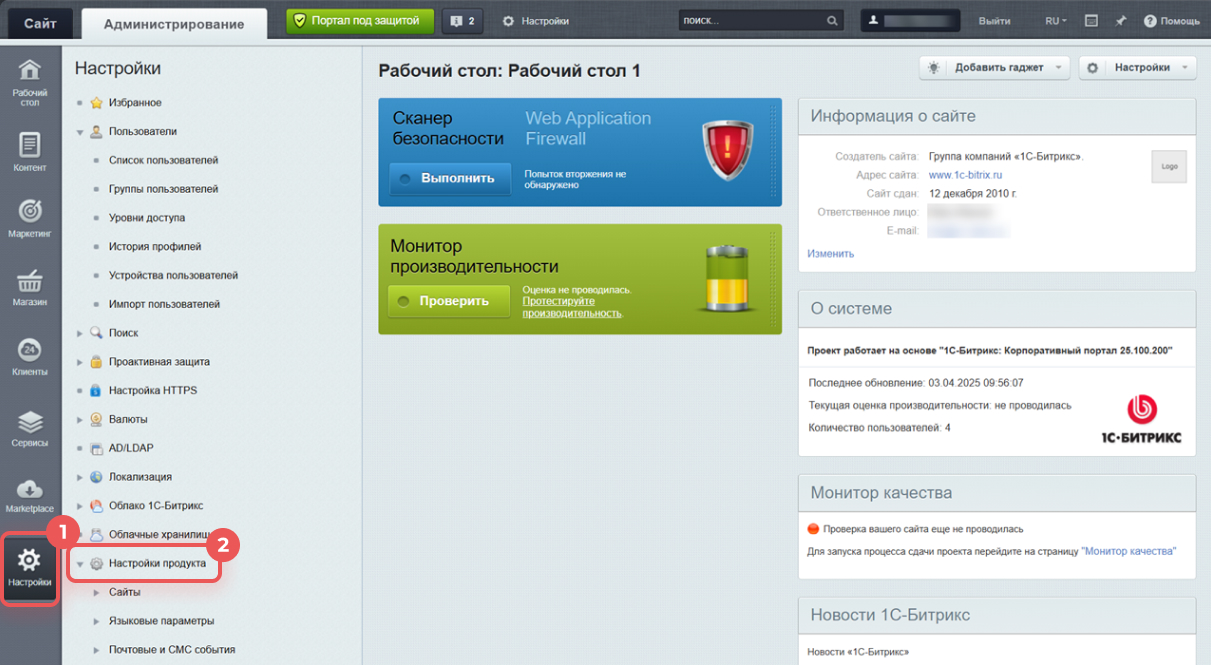Open Почтовые и СМС события item
The width and height of the screenshot is (1211, 665).
pyautogui.click(x=172, y=650)
